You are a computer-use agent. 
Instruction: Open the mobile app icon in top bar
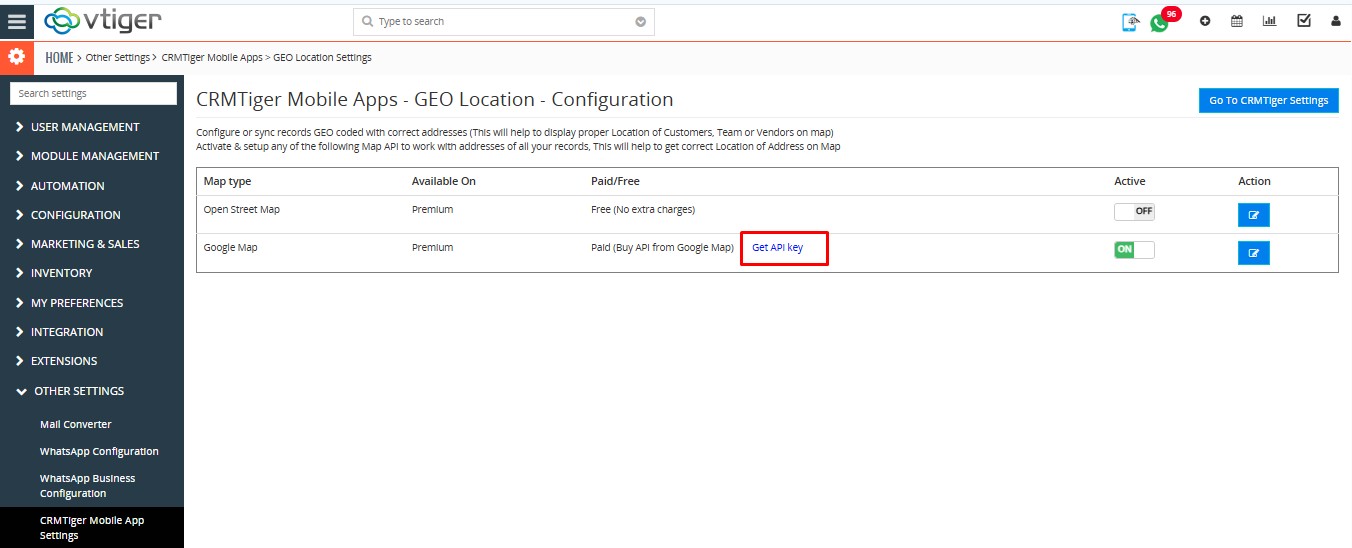(x=1130, y=21)
